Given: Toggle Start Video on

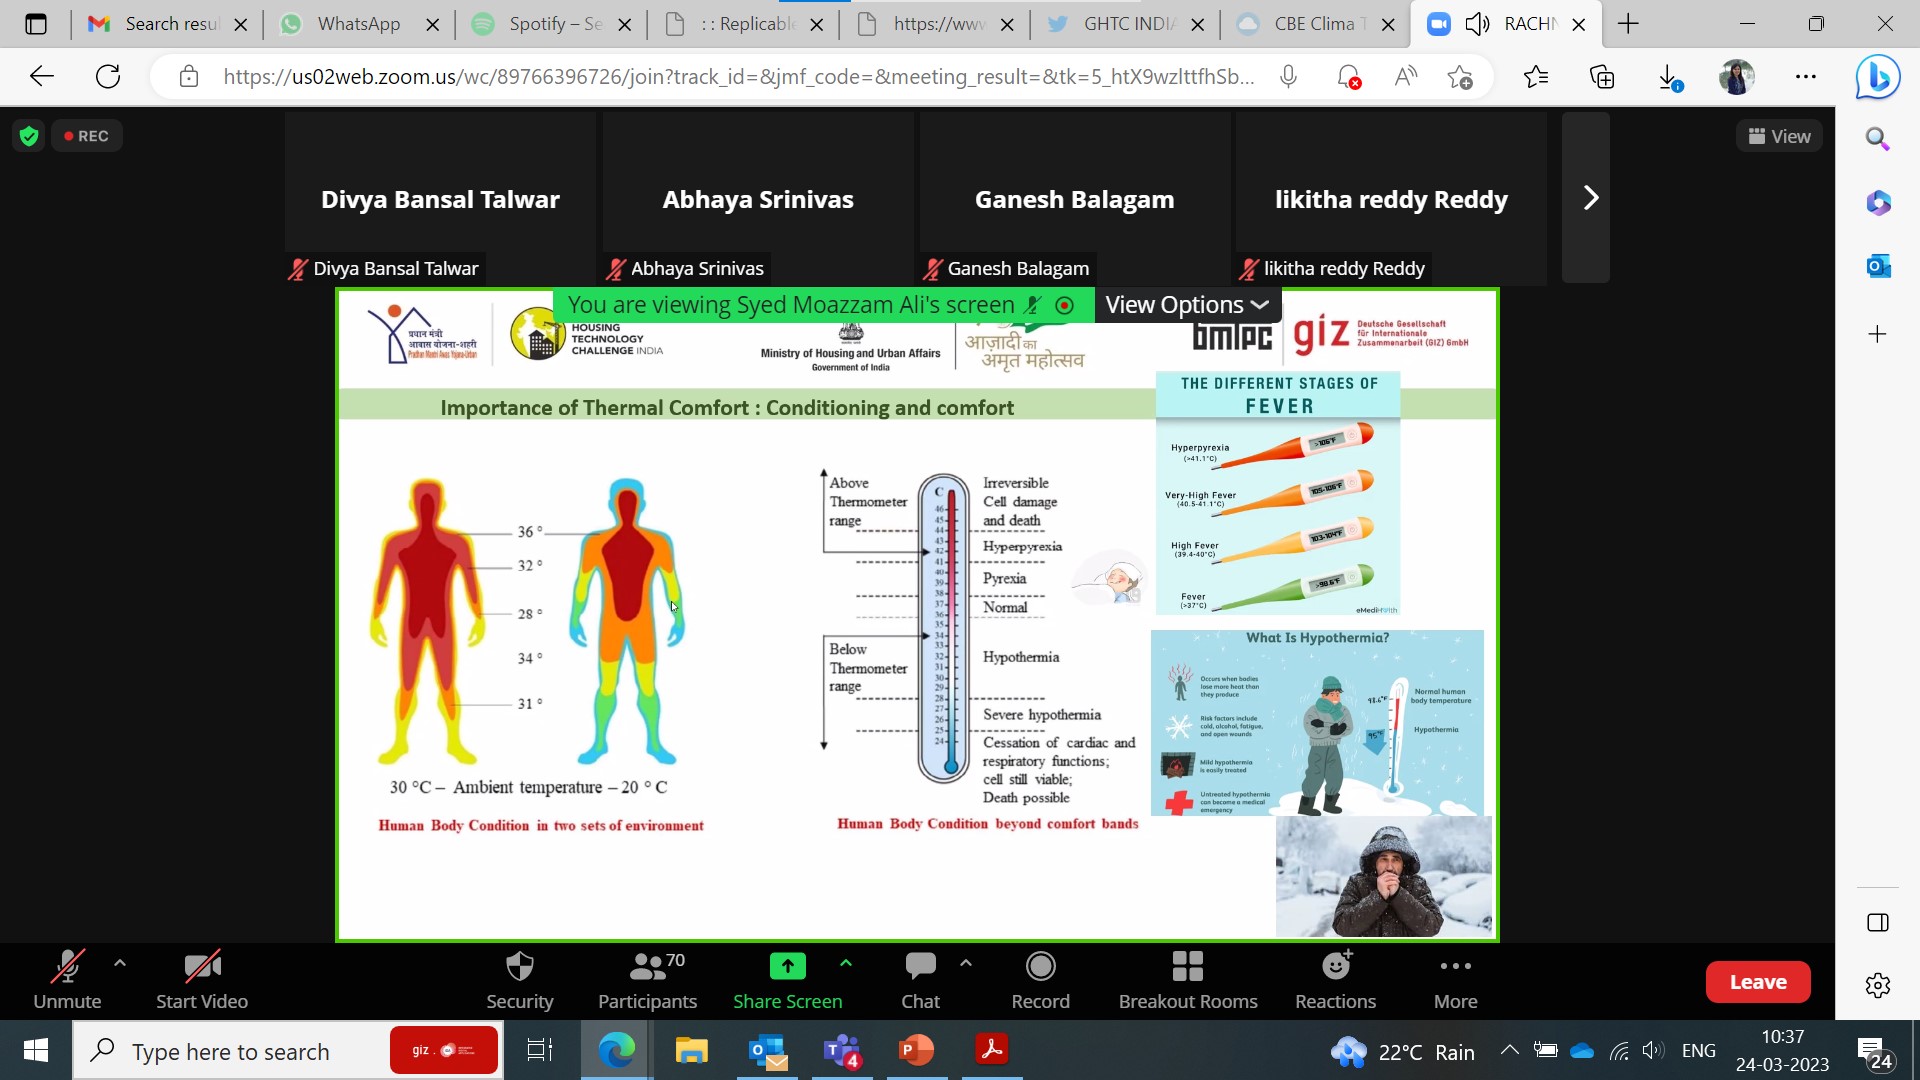Looking at the screenshot, I should [x=201, y=967].
